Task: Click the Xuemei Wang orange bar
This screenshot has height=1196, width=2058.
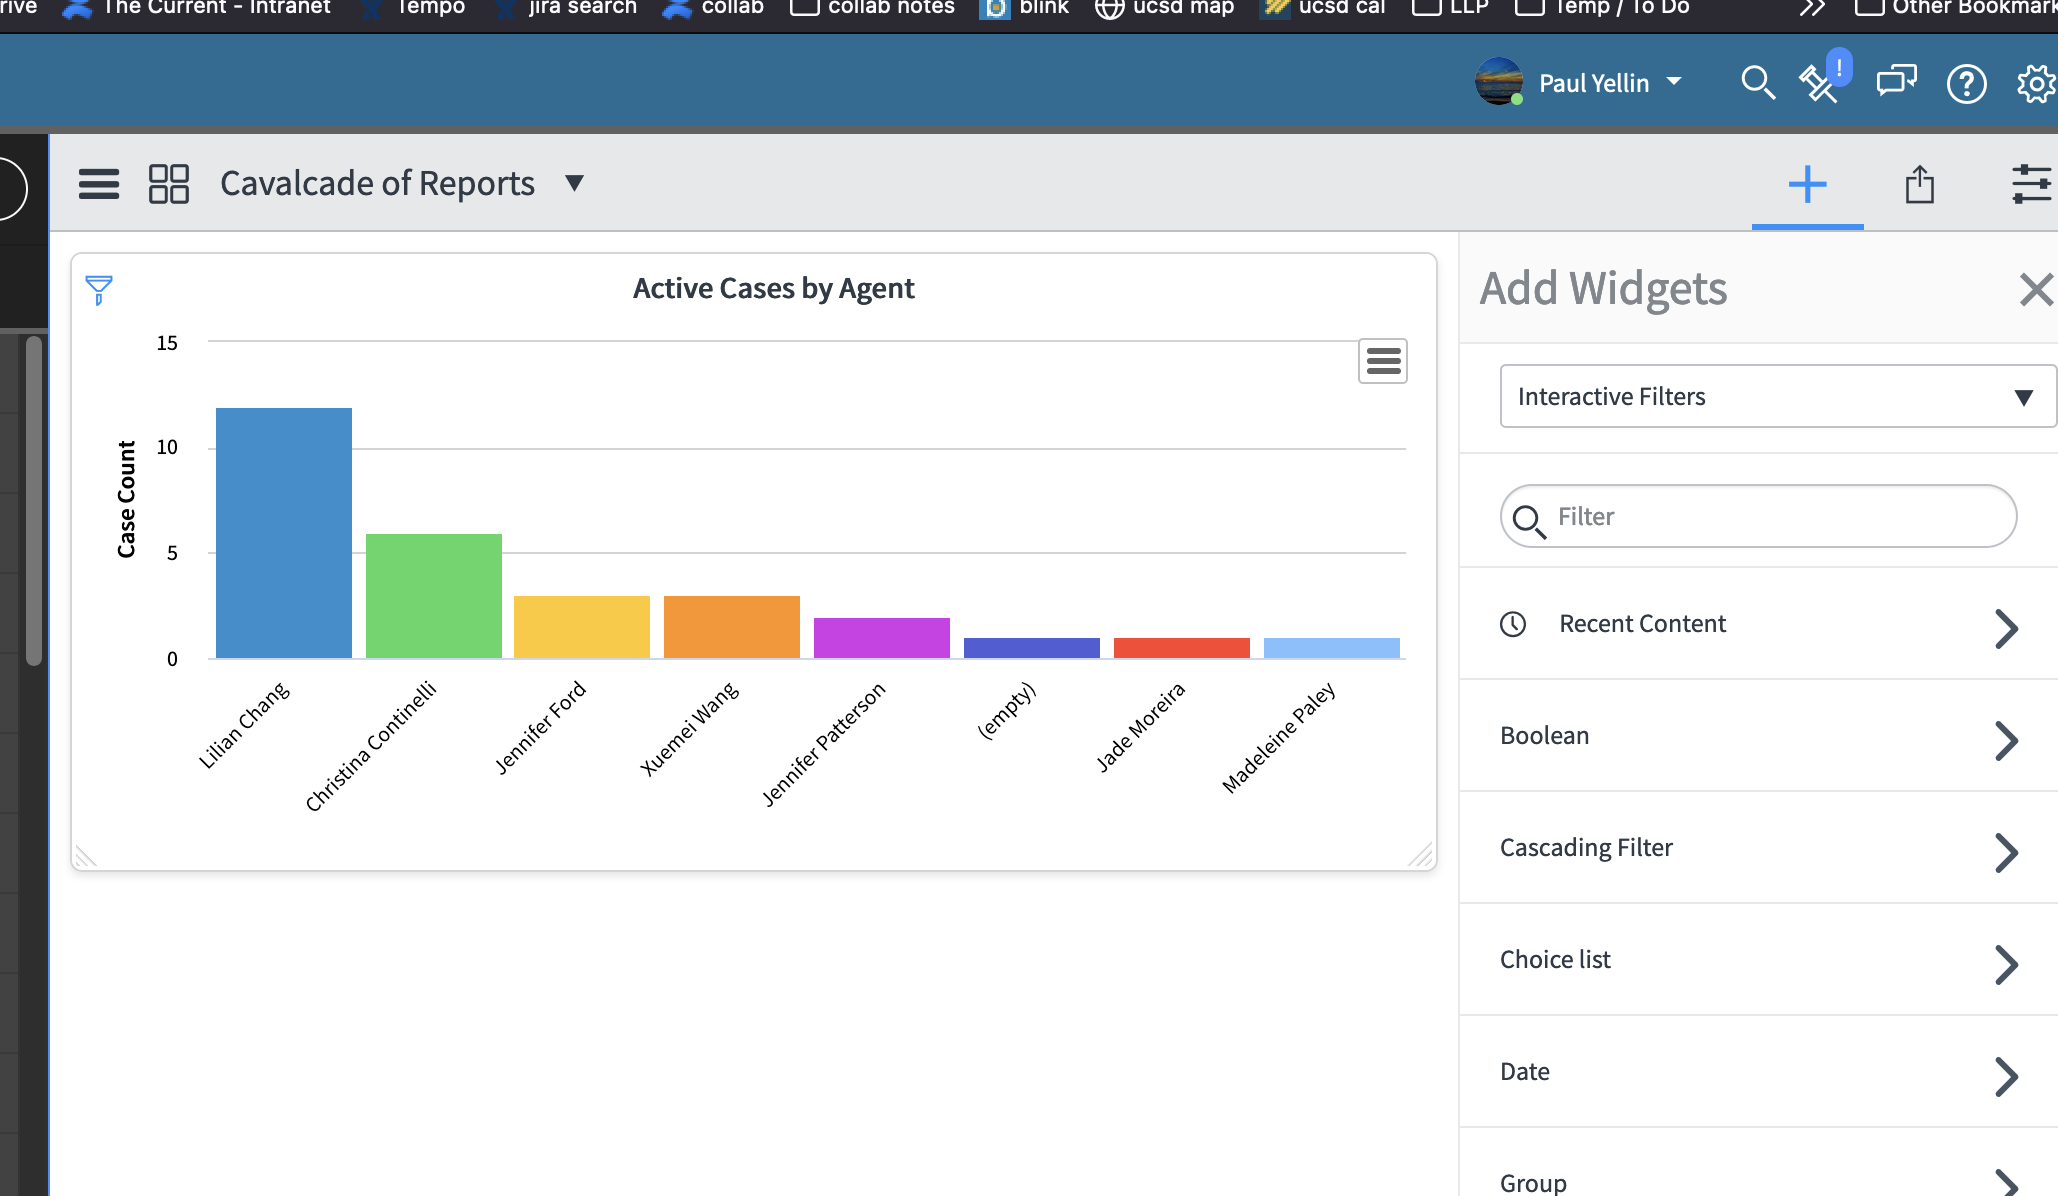Action: coord(732,627)
